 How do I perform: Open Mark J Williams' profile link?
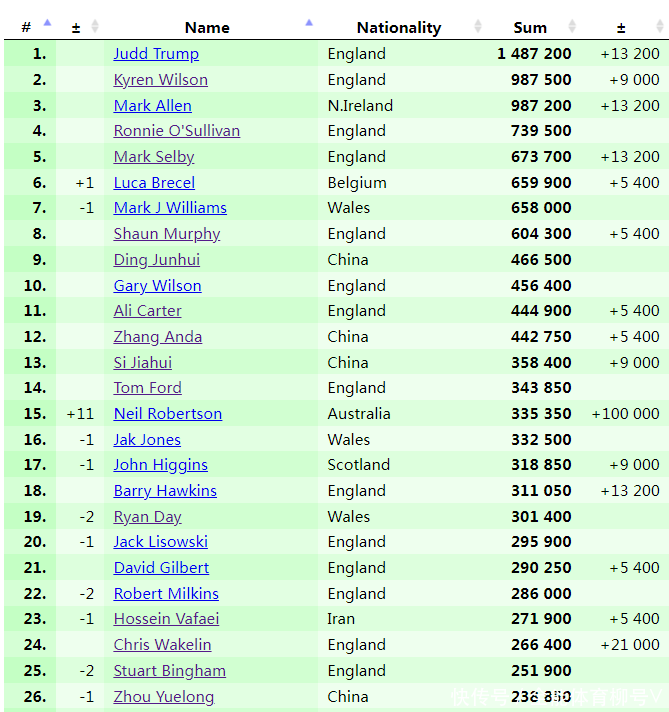point(170,208)
